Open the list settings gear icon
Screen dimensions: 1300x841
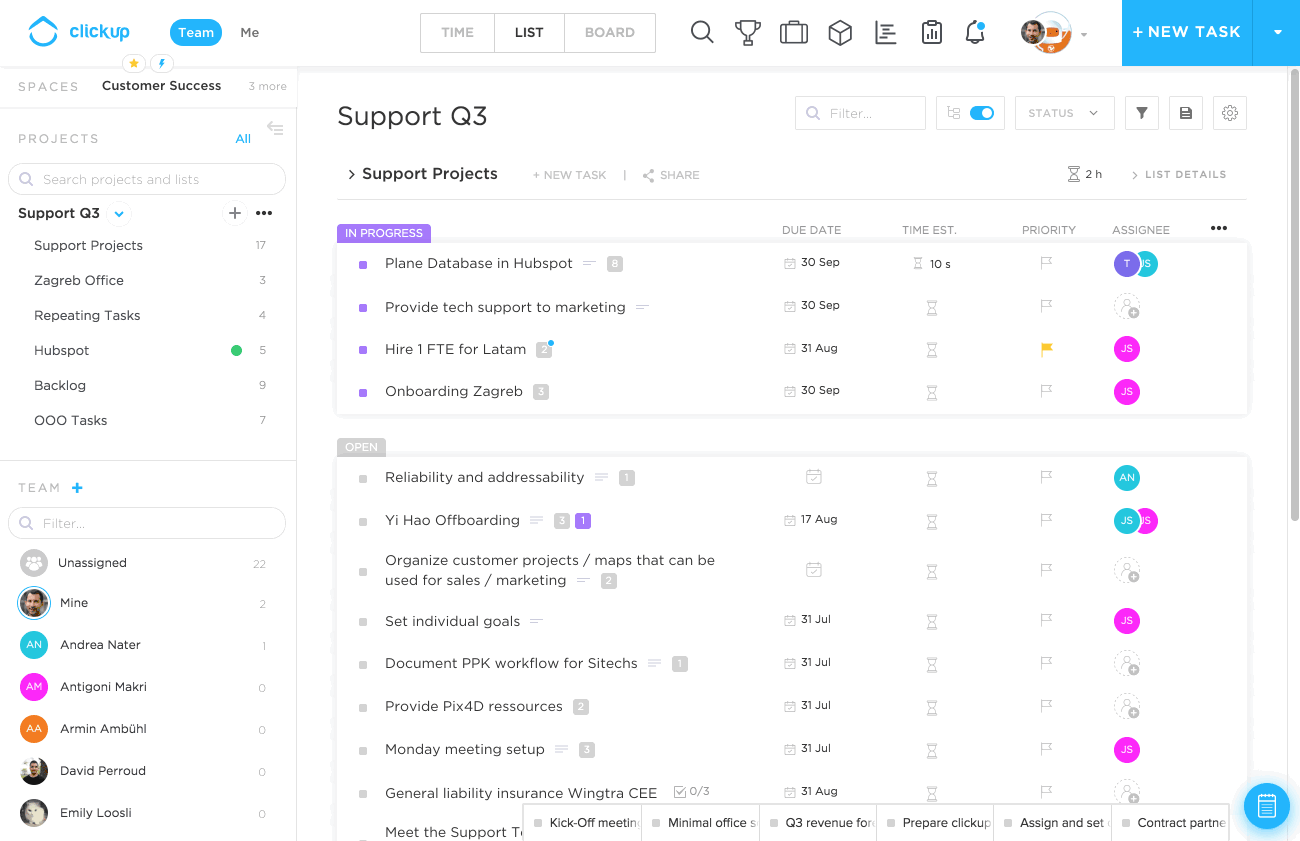click(x=1230, y=113)
